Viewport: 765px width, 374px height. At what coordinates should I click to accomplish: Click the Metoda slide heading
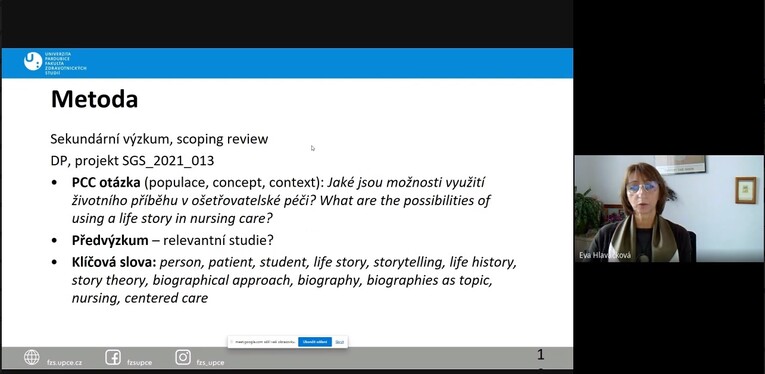(95, 99)
